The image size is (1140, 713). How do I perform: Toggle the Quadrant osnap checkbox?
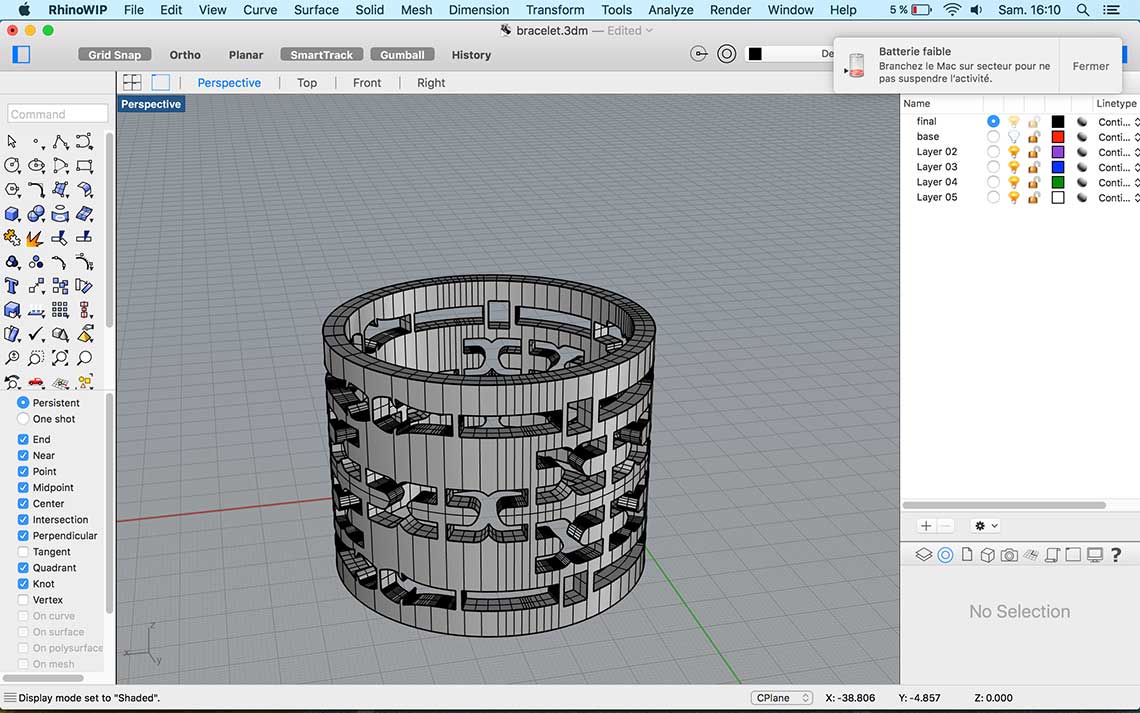coord(23,568)
